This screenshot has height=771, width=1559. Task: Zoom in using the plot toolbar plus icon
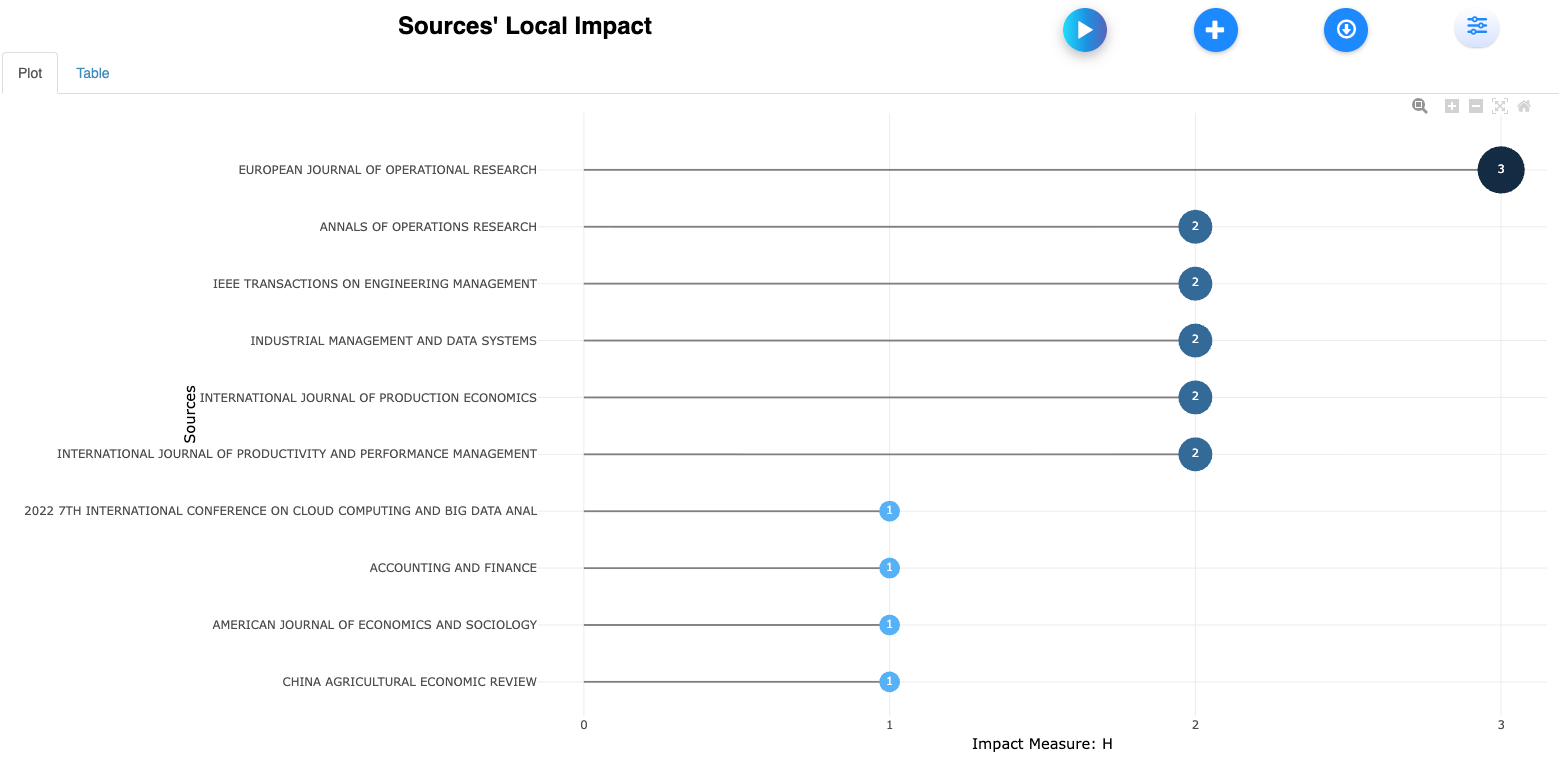(1452, 106)
